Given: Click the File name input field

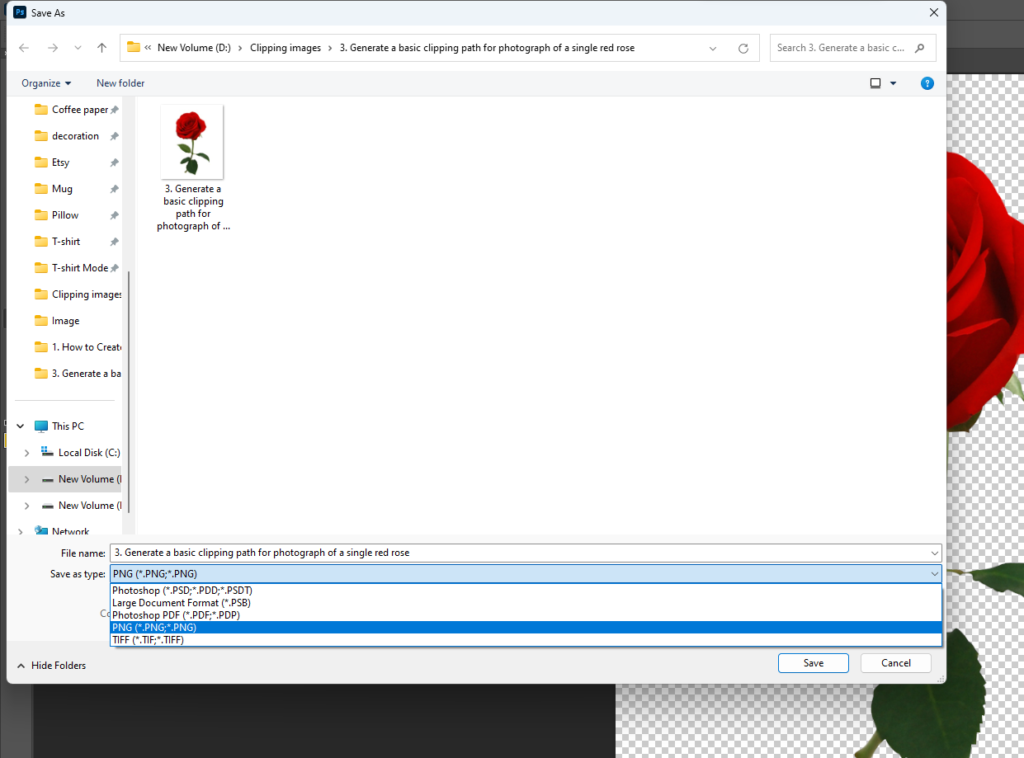Looking at the screenshot, I should [x=519, y=552].
